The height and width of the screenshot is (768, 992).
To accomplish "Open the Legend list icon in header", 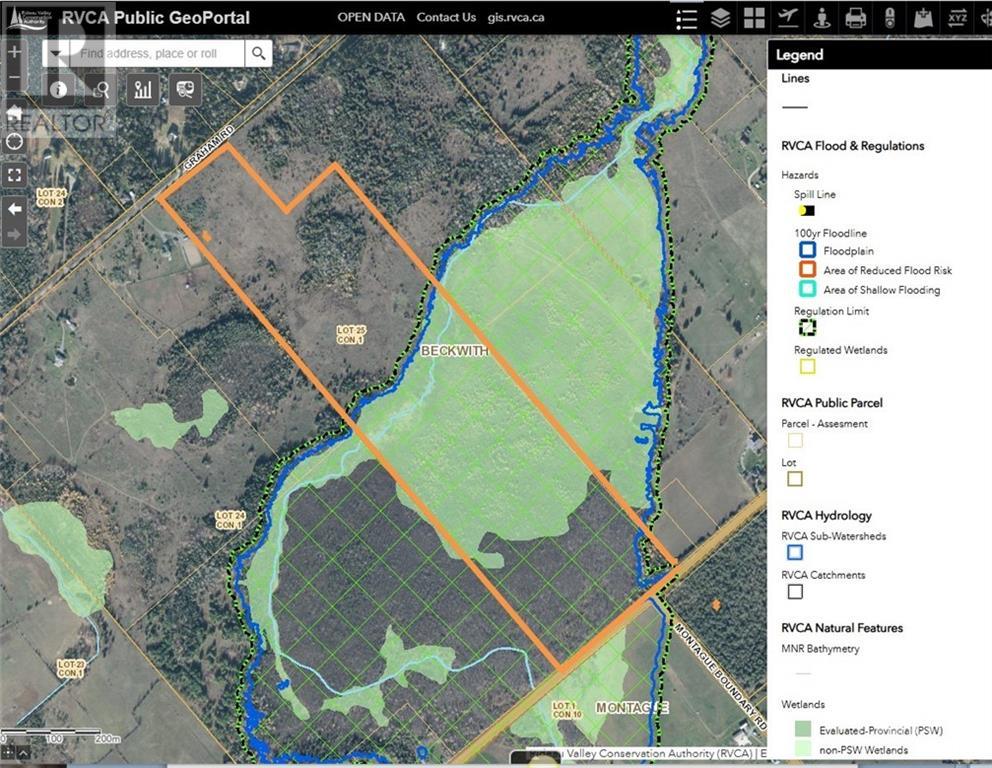I will [x=686, y=18].
